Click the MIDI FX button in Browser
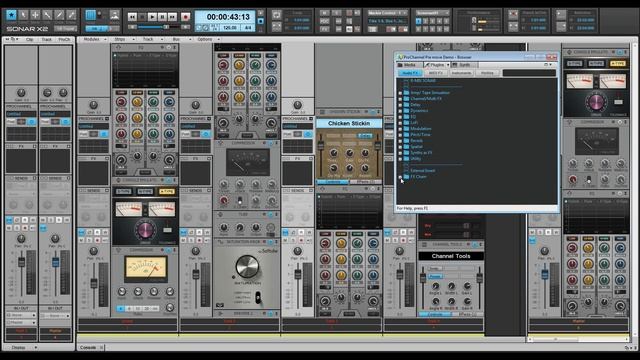The image size is (640, 360). pos(436,73)
